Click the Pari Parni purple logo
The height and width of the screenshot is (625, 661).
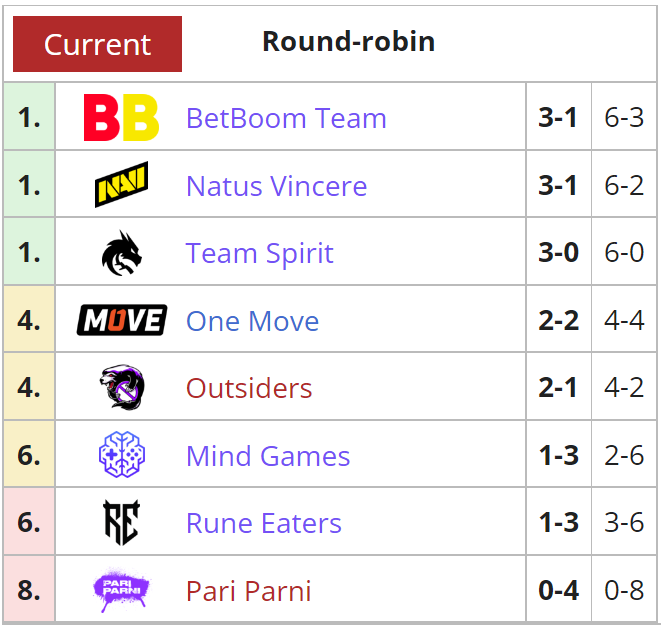[x=121, y=590]
